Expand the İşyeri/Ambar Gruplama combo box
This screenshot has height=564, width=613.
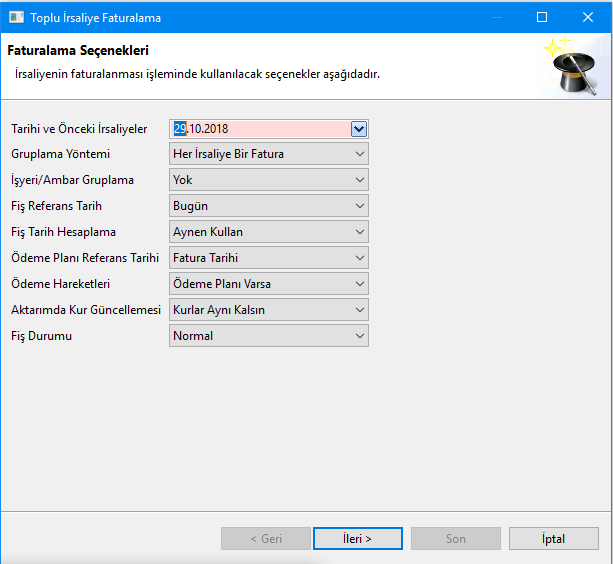point(269,180)
